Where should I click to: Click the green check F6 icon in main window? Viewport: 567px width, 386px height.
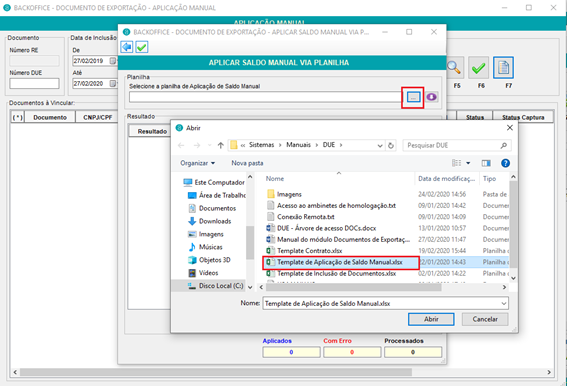click(478, 68)
